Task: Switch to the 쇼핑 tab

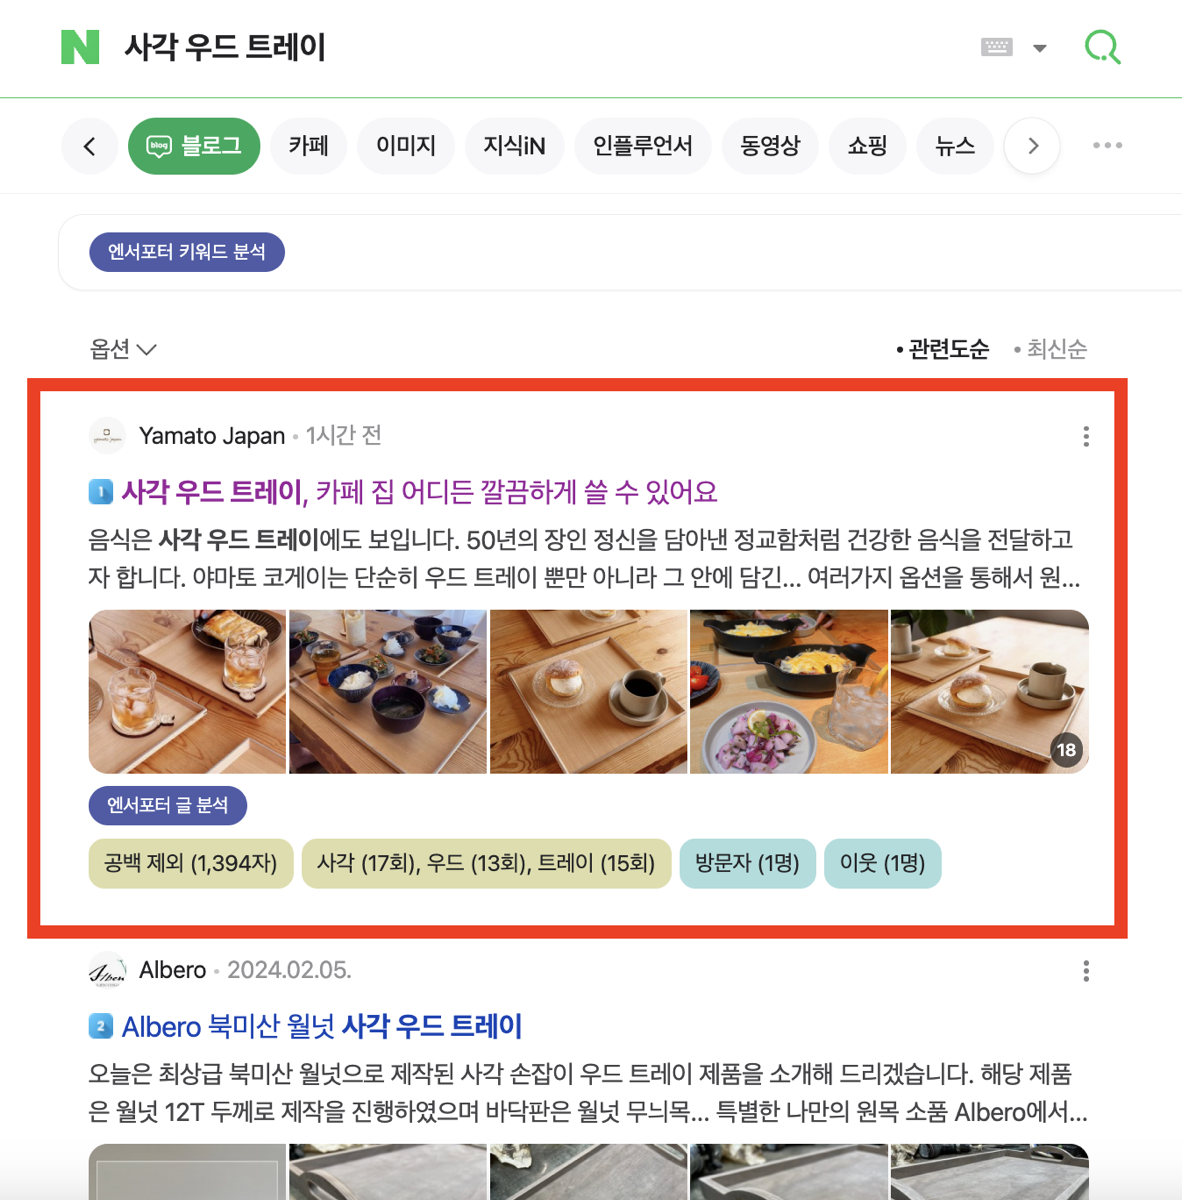Action: click(867, 146)
